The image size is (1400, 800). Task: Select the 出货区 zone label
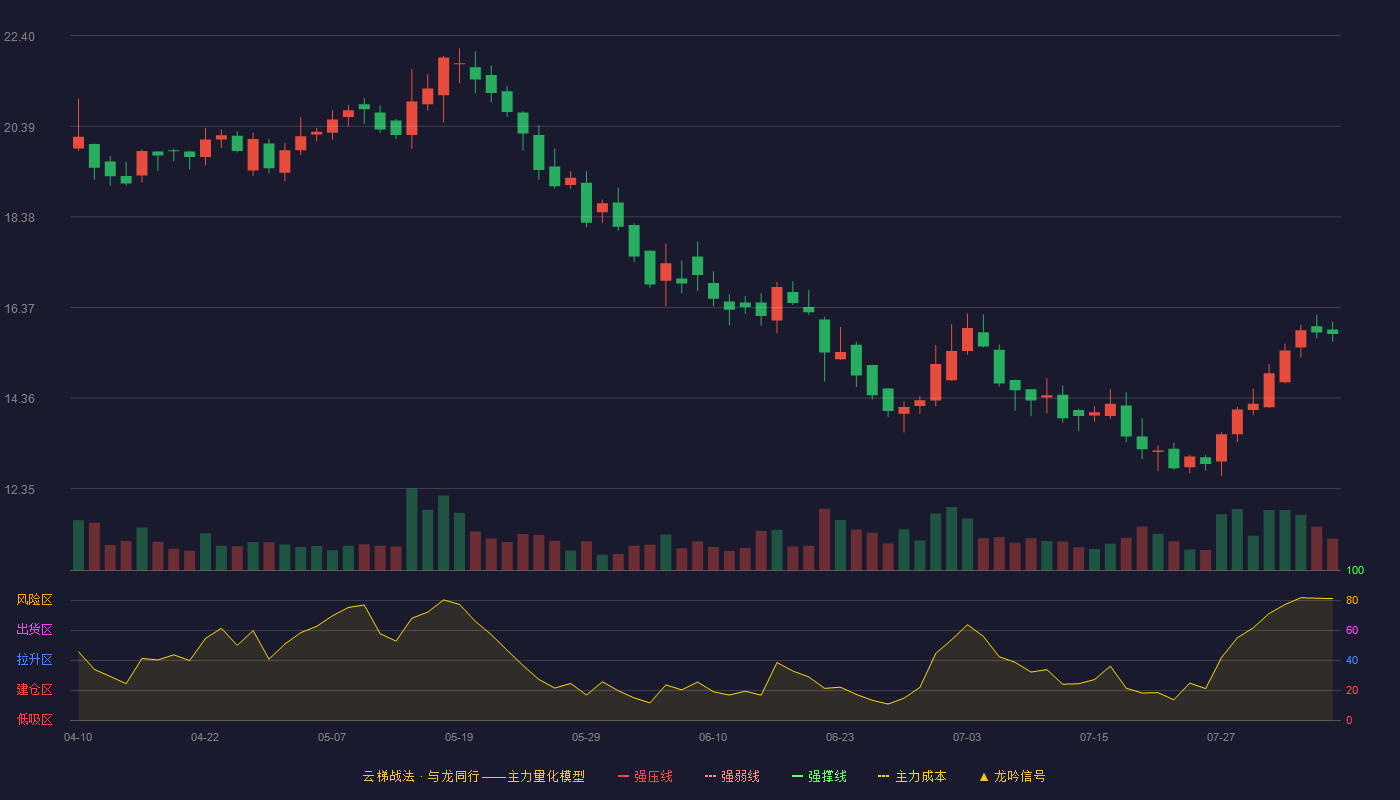point(34,630)
